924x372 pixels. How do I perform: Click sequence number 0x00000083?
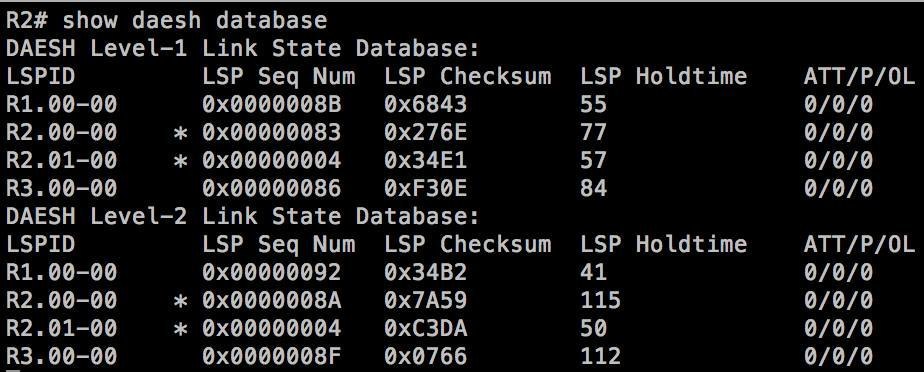point(272,132)
